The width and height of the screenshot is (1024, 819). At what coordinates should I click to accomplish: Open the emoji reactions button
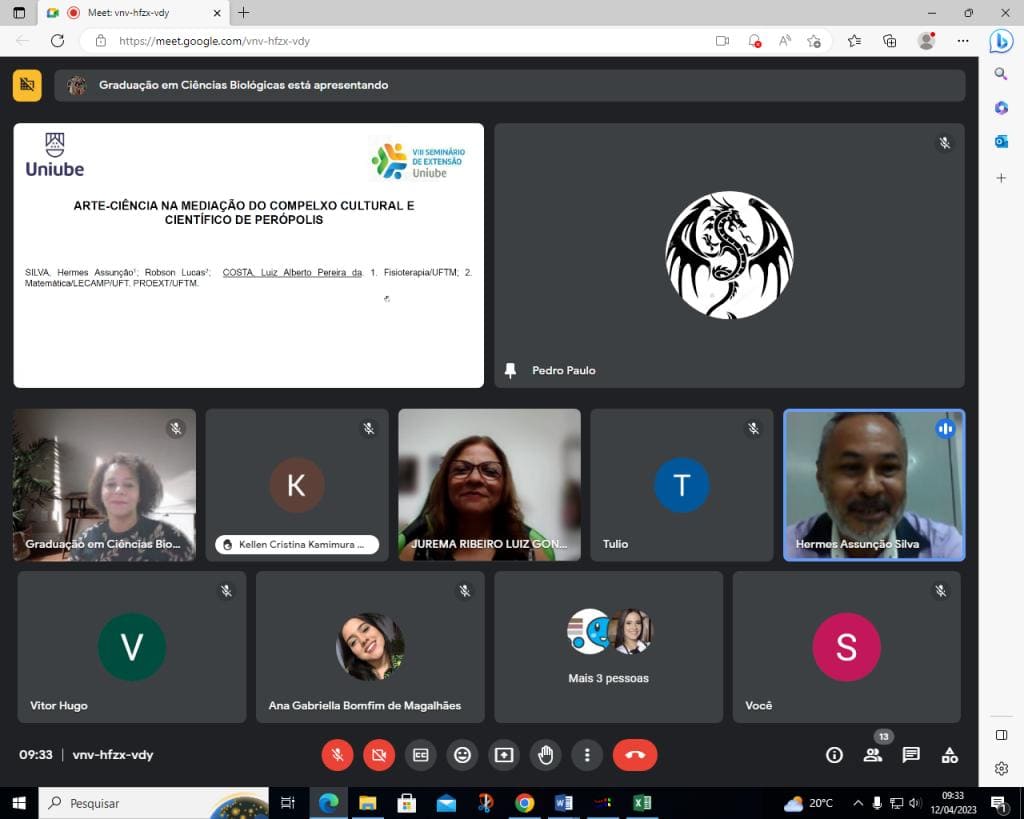(462, 755)
